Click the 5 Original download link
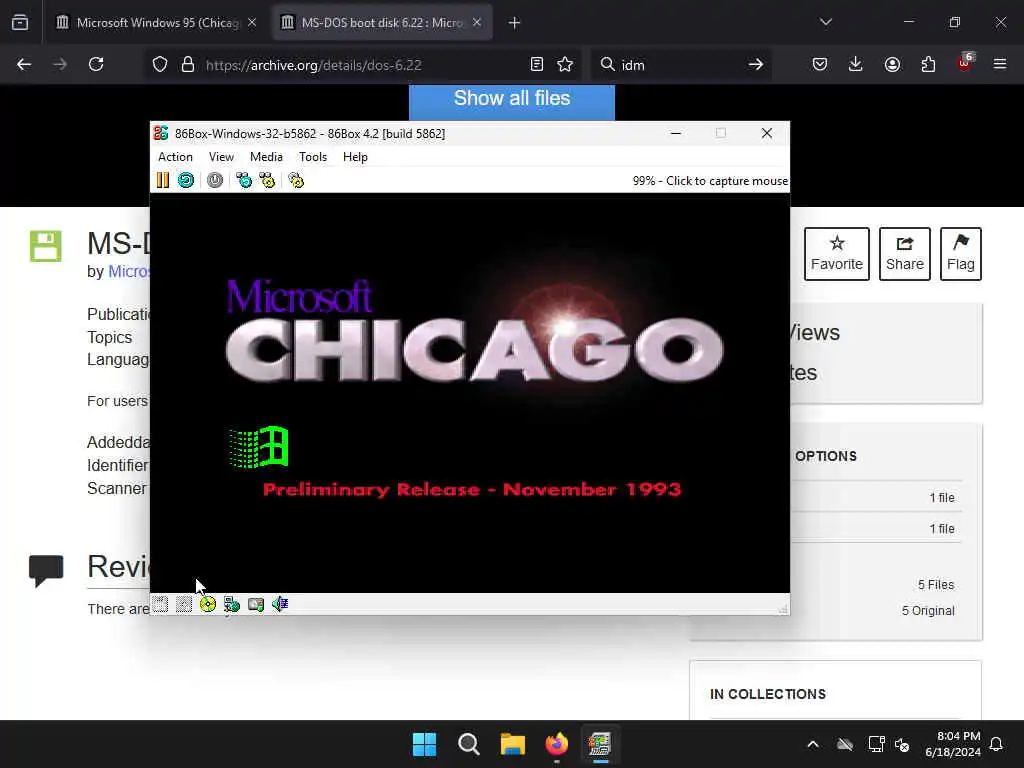Viewport: 1024px width, 768px height. point(928,611)
